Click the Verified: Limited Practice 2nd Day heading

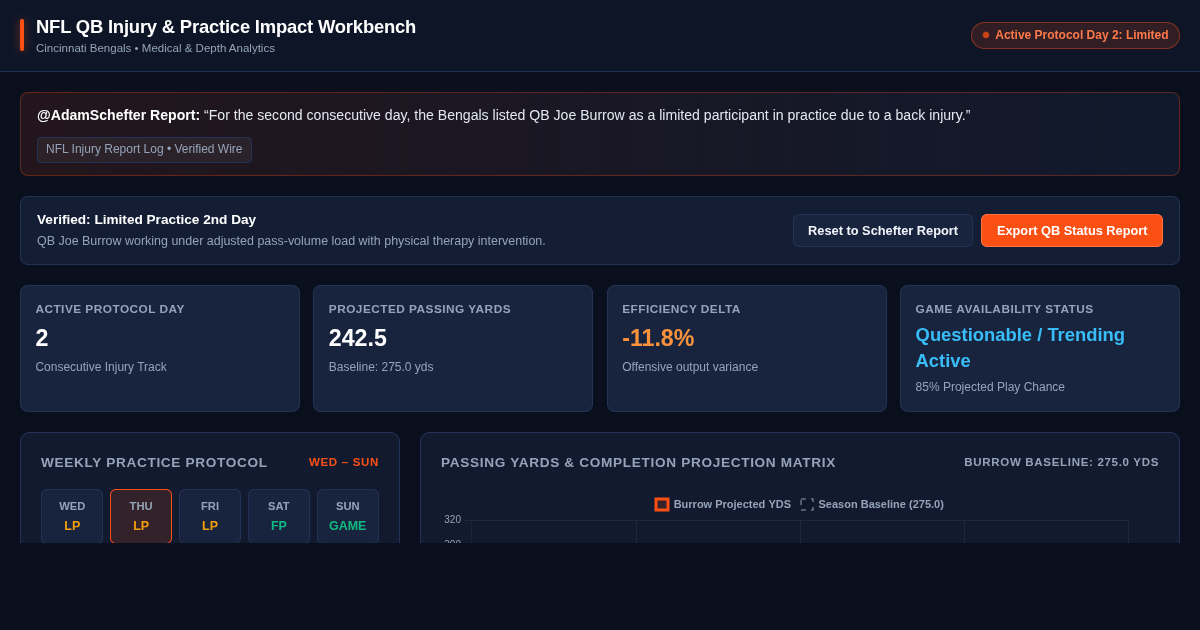pos(146,219)
